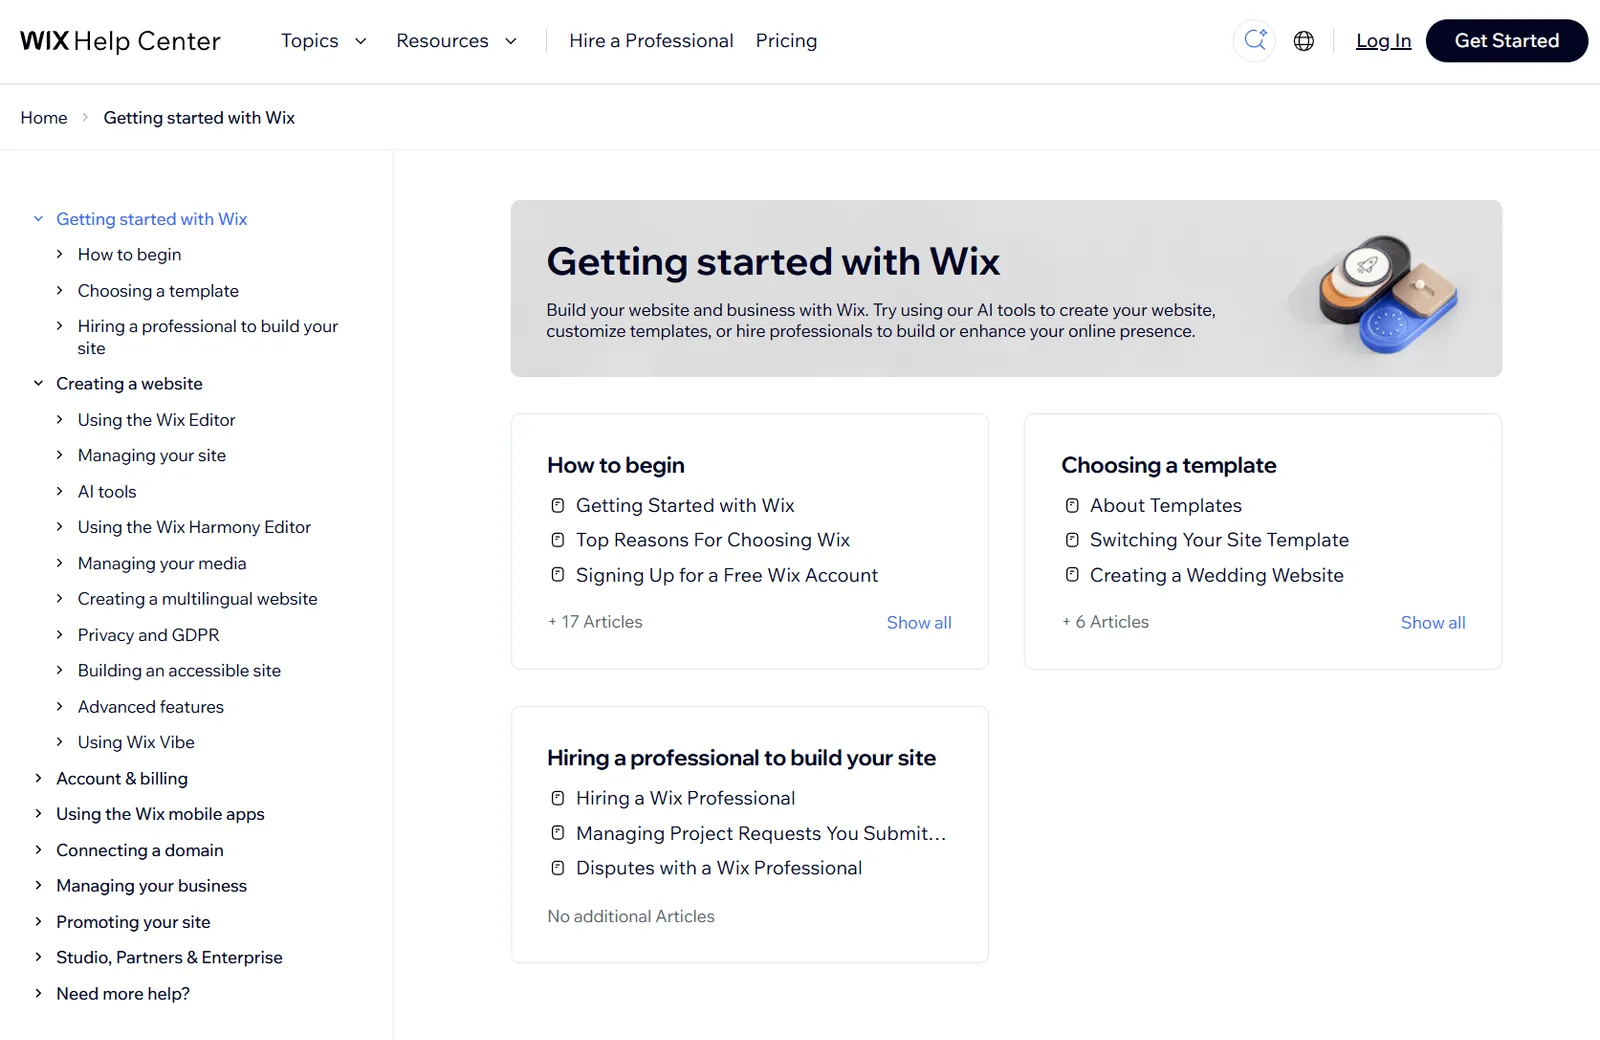Show all How to begin articles
The image size is (1600, 1040).
pyautogui.click(x=919, y=622)
